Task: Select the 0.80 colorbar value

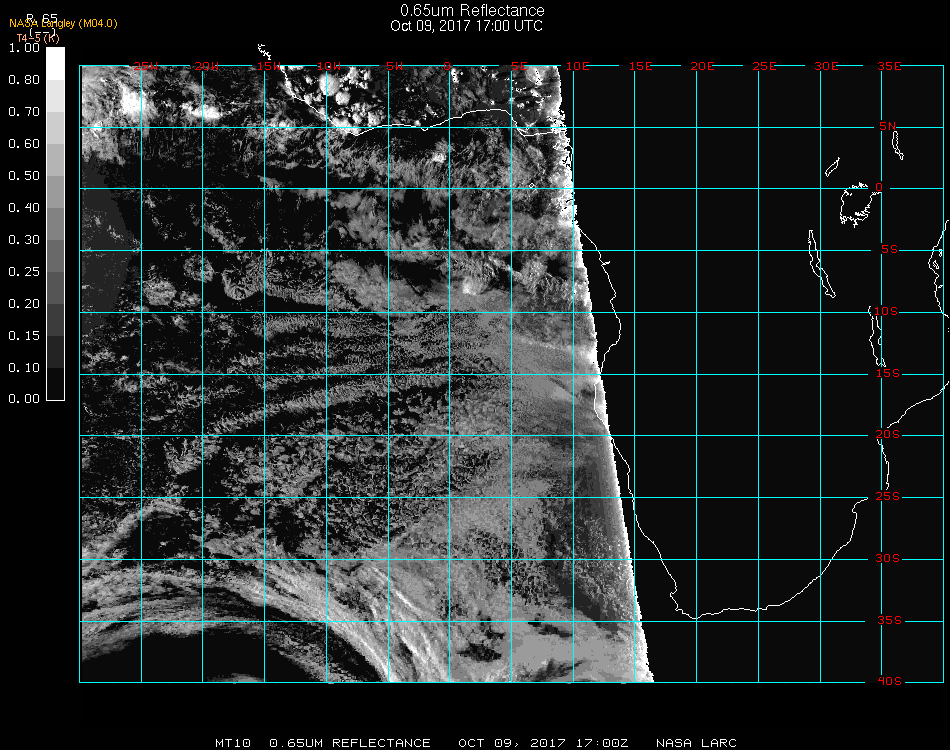Action: 24,80
